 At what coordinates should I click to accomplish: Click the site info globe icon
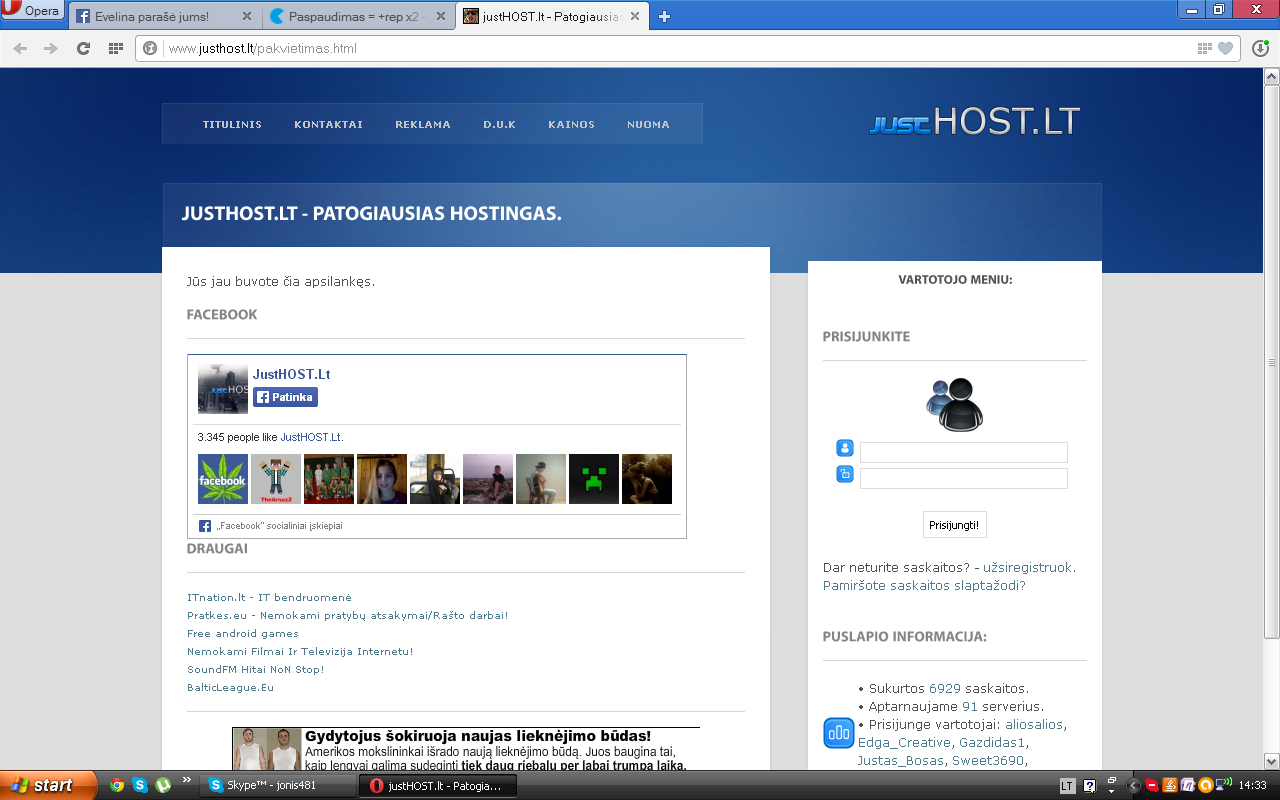(150, 48)
